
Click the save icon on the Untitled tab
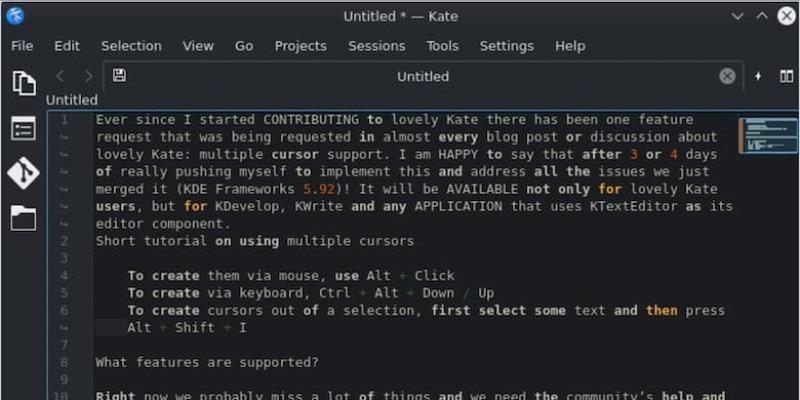(119, 76)
